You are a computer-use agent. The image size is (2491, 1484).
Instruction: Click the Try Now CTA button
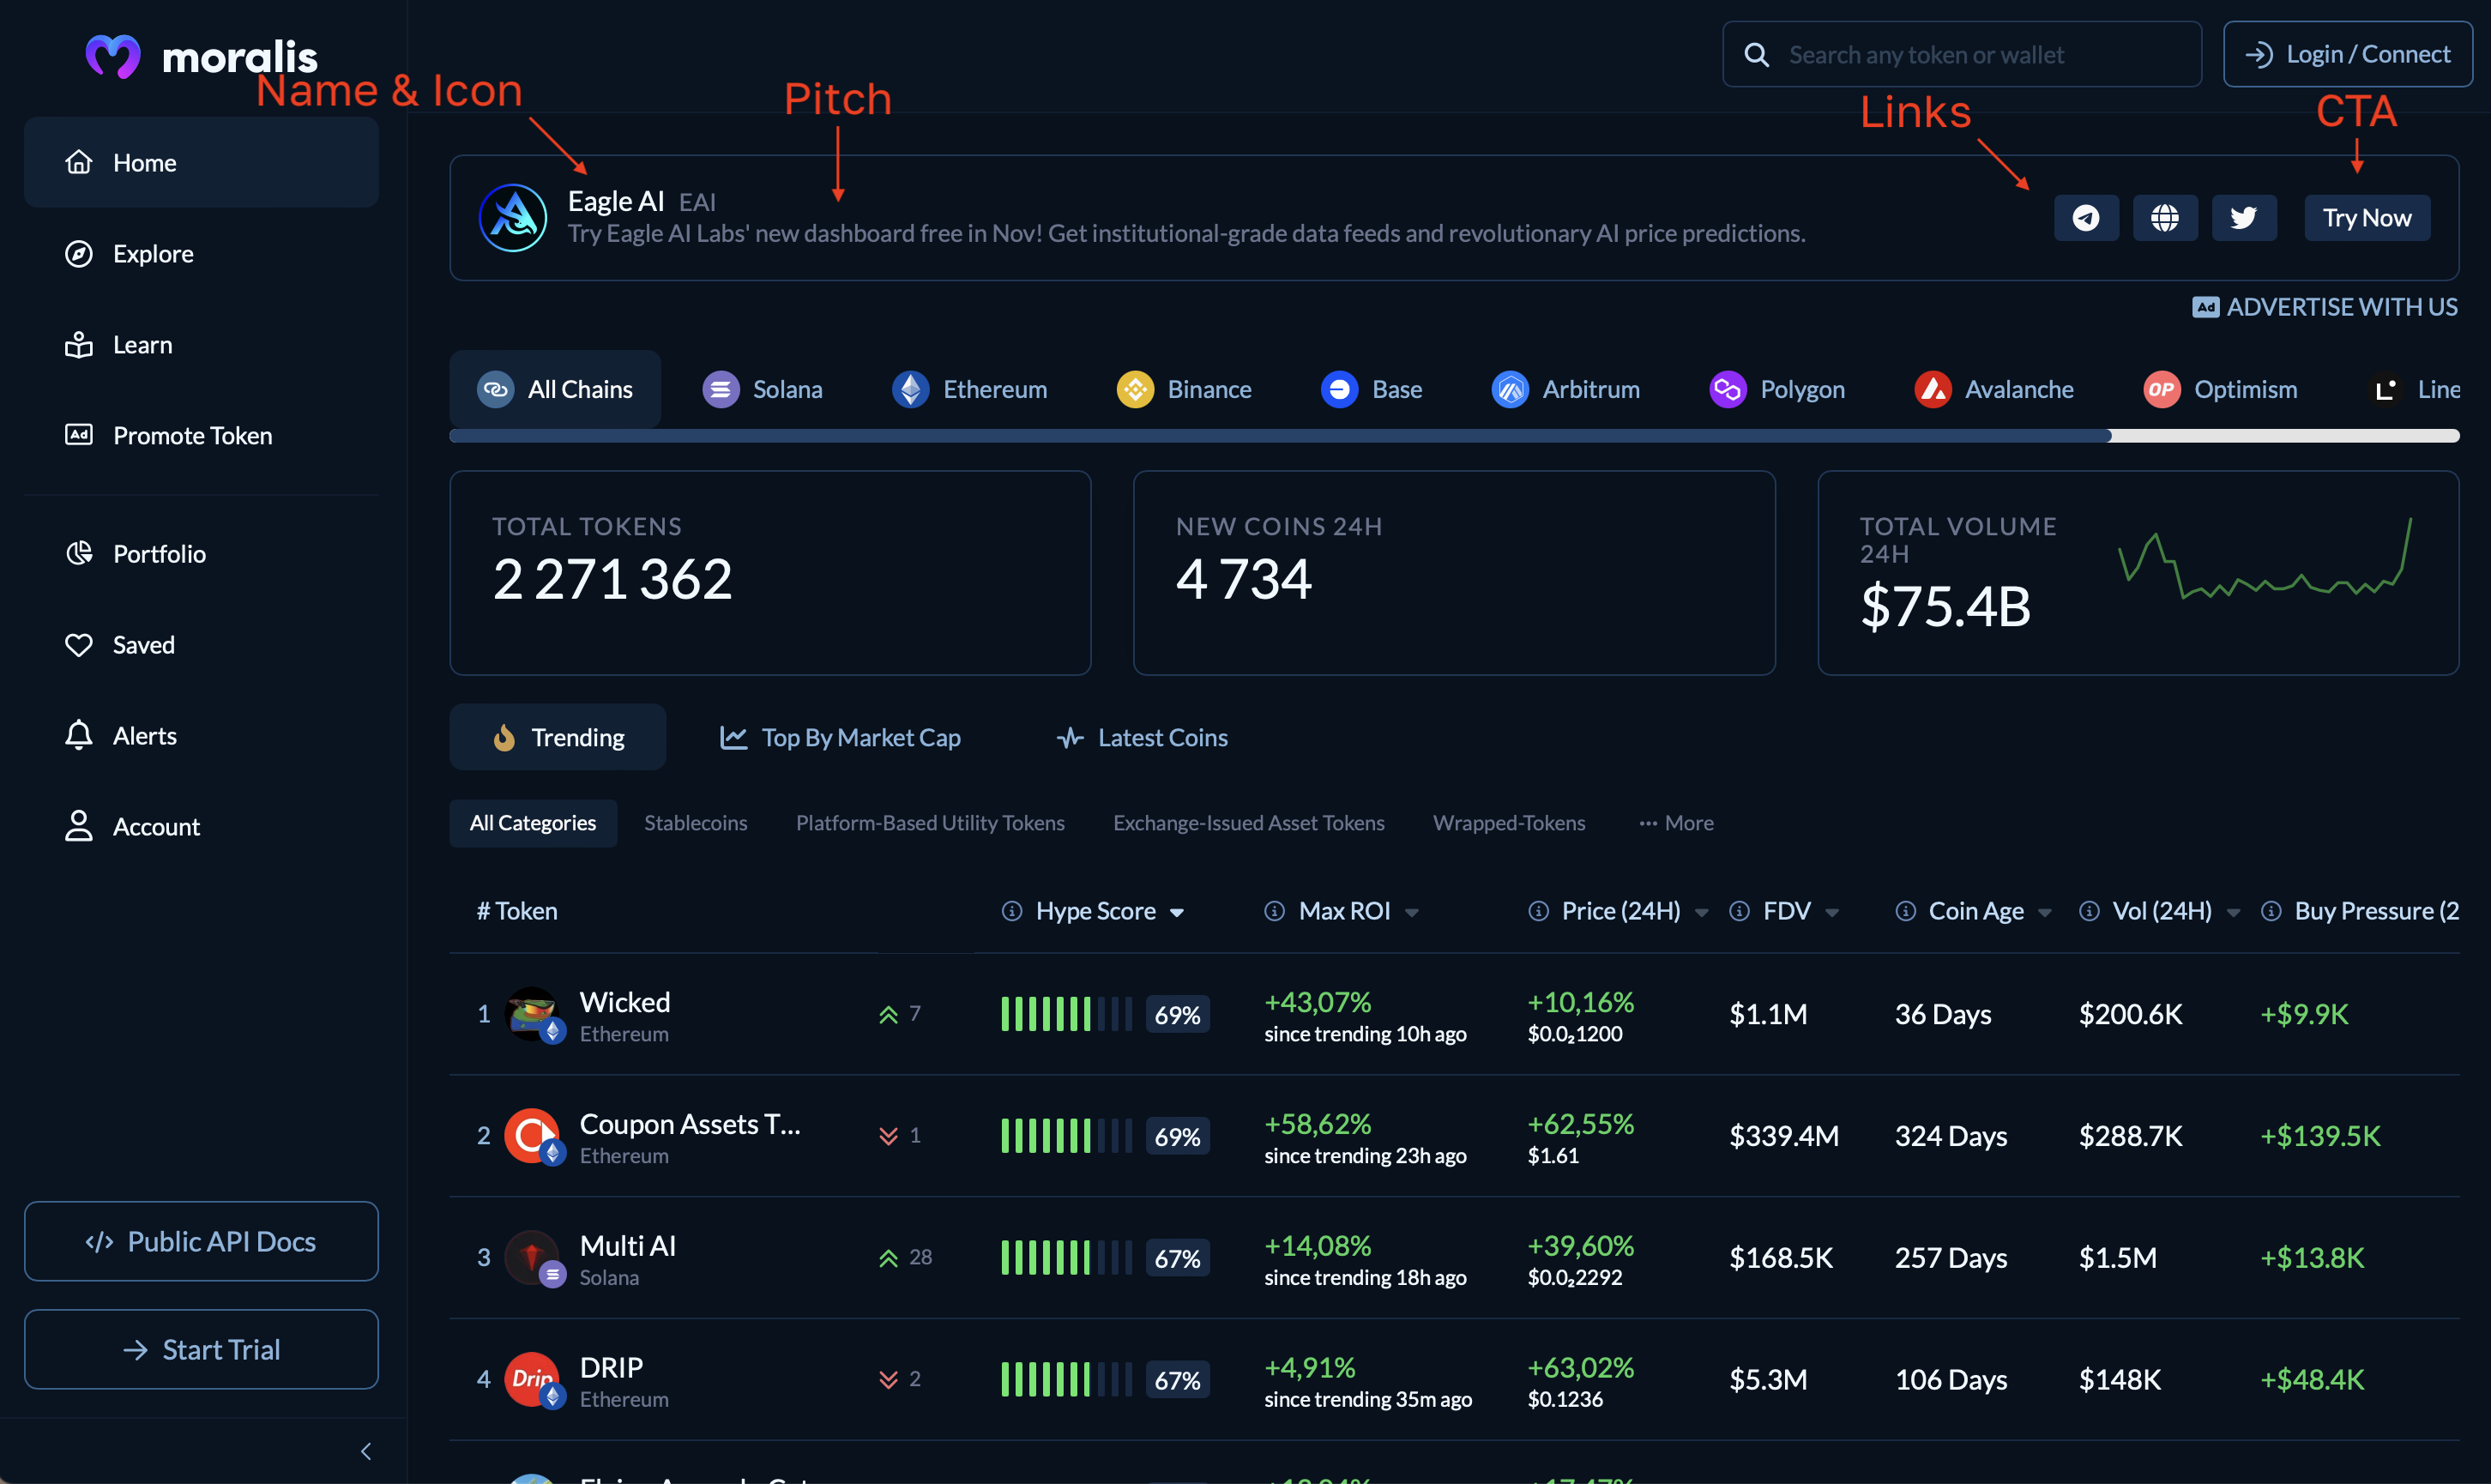(2367, 215)
